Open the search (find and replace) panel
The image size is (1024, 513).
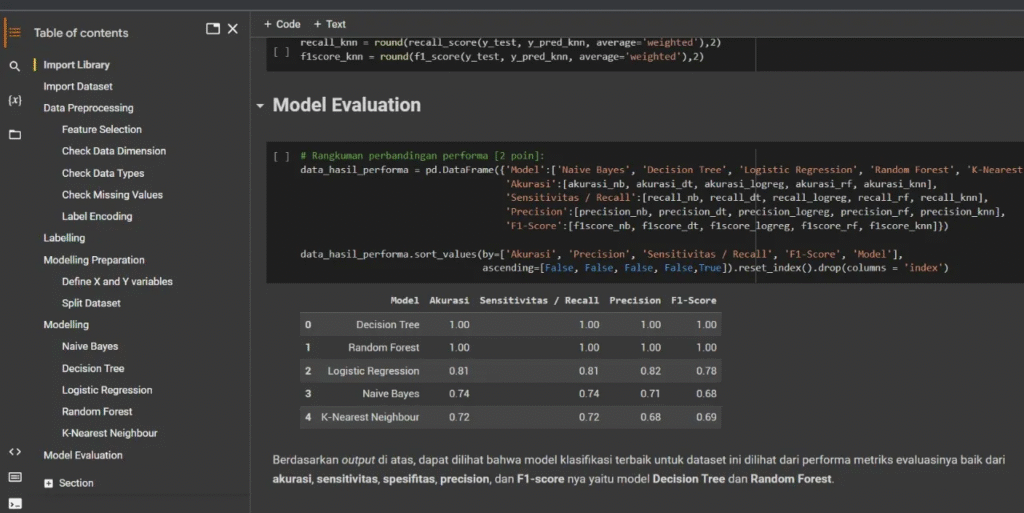(x=14, y=66)
